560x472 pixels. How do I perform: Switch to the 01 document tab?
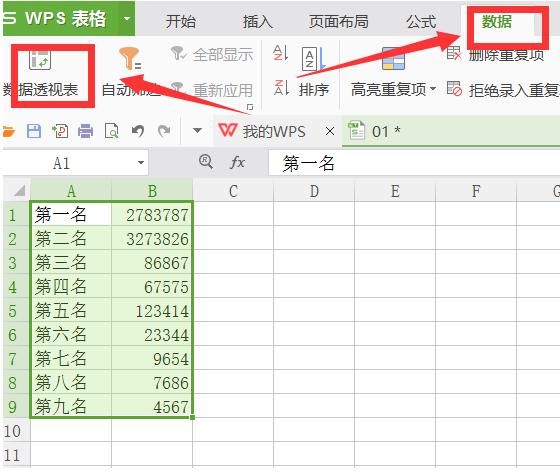pos(451,131)
